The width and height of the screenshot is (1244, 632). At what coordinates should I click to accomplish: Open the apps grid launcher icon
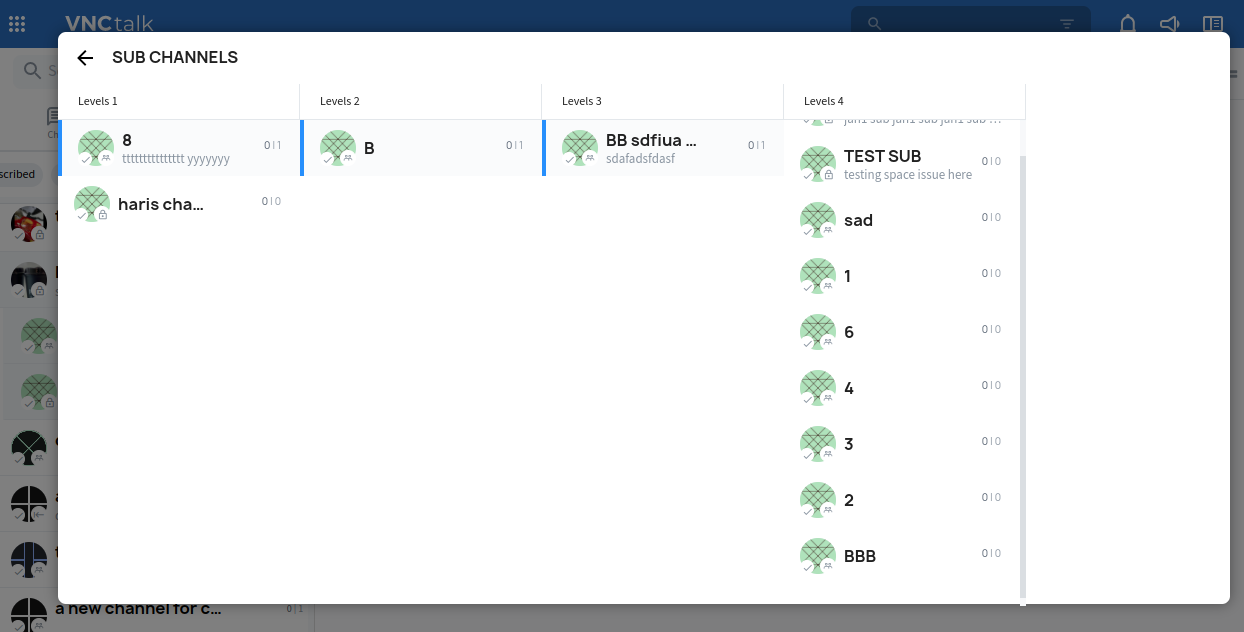[17, 24]
